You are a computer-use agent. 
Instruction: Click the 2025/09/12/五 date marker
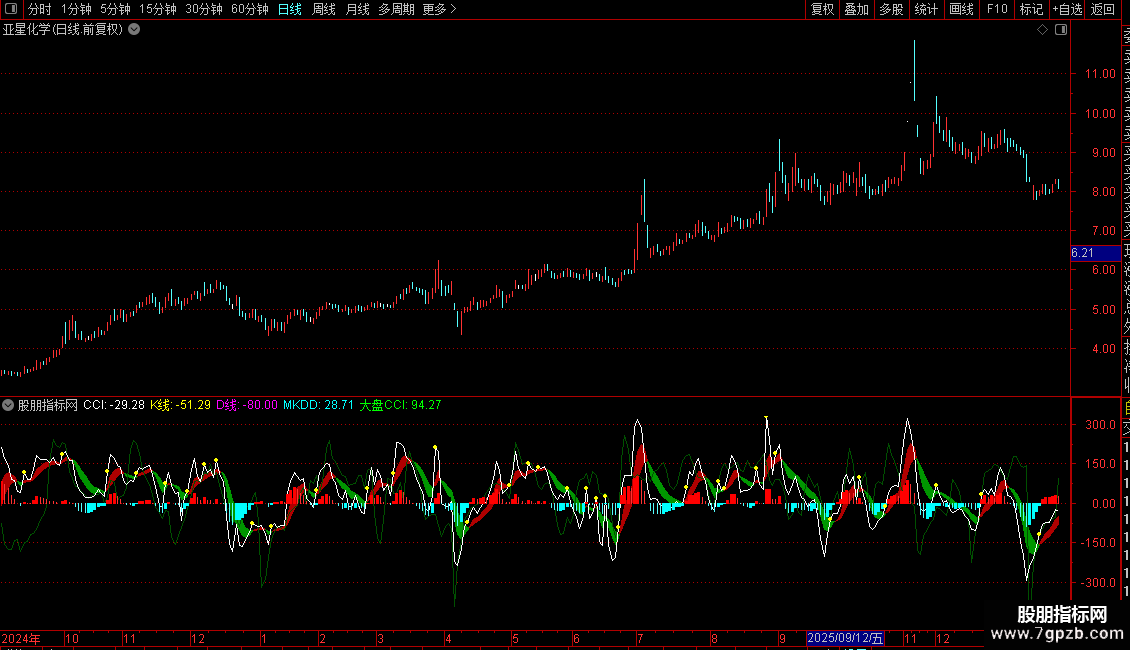845,638
